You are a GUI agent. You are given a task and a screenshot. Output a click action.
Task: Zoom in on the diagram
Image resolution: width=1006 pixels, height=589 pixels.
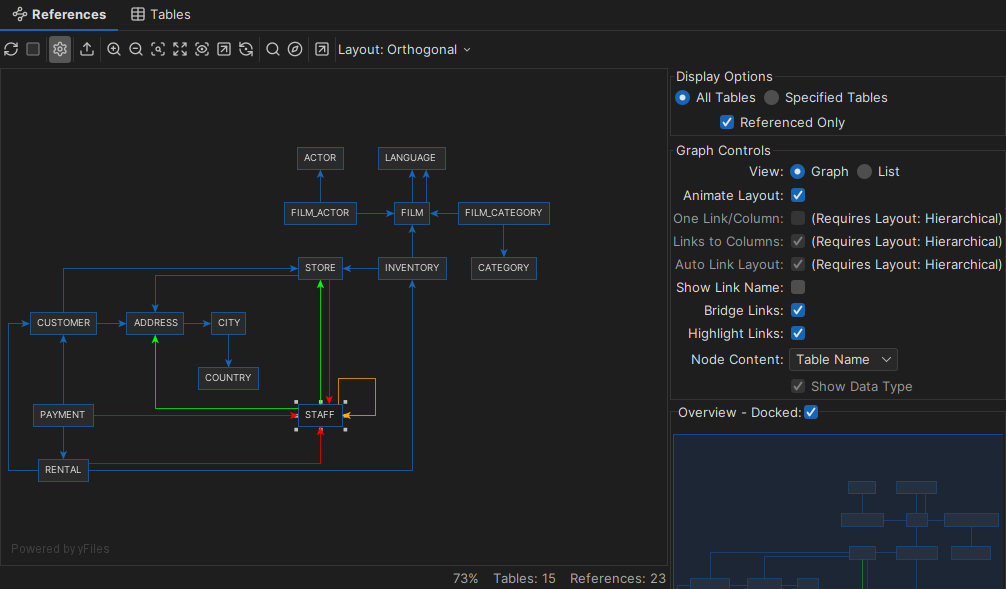pyautogui.click(x=114, y=49)
